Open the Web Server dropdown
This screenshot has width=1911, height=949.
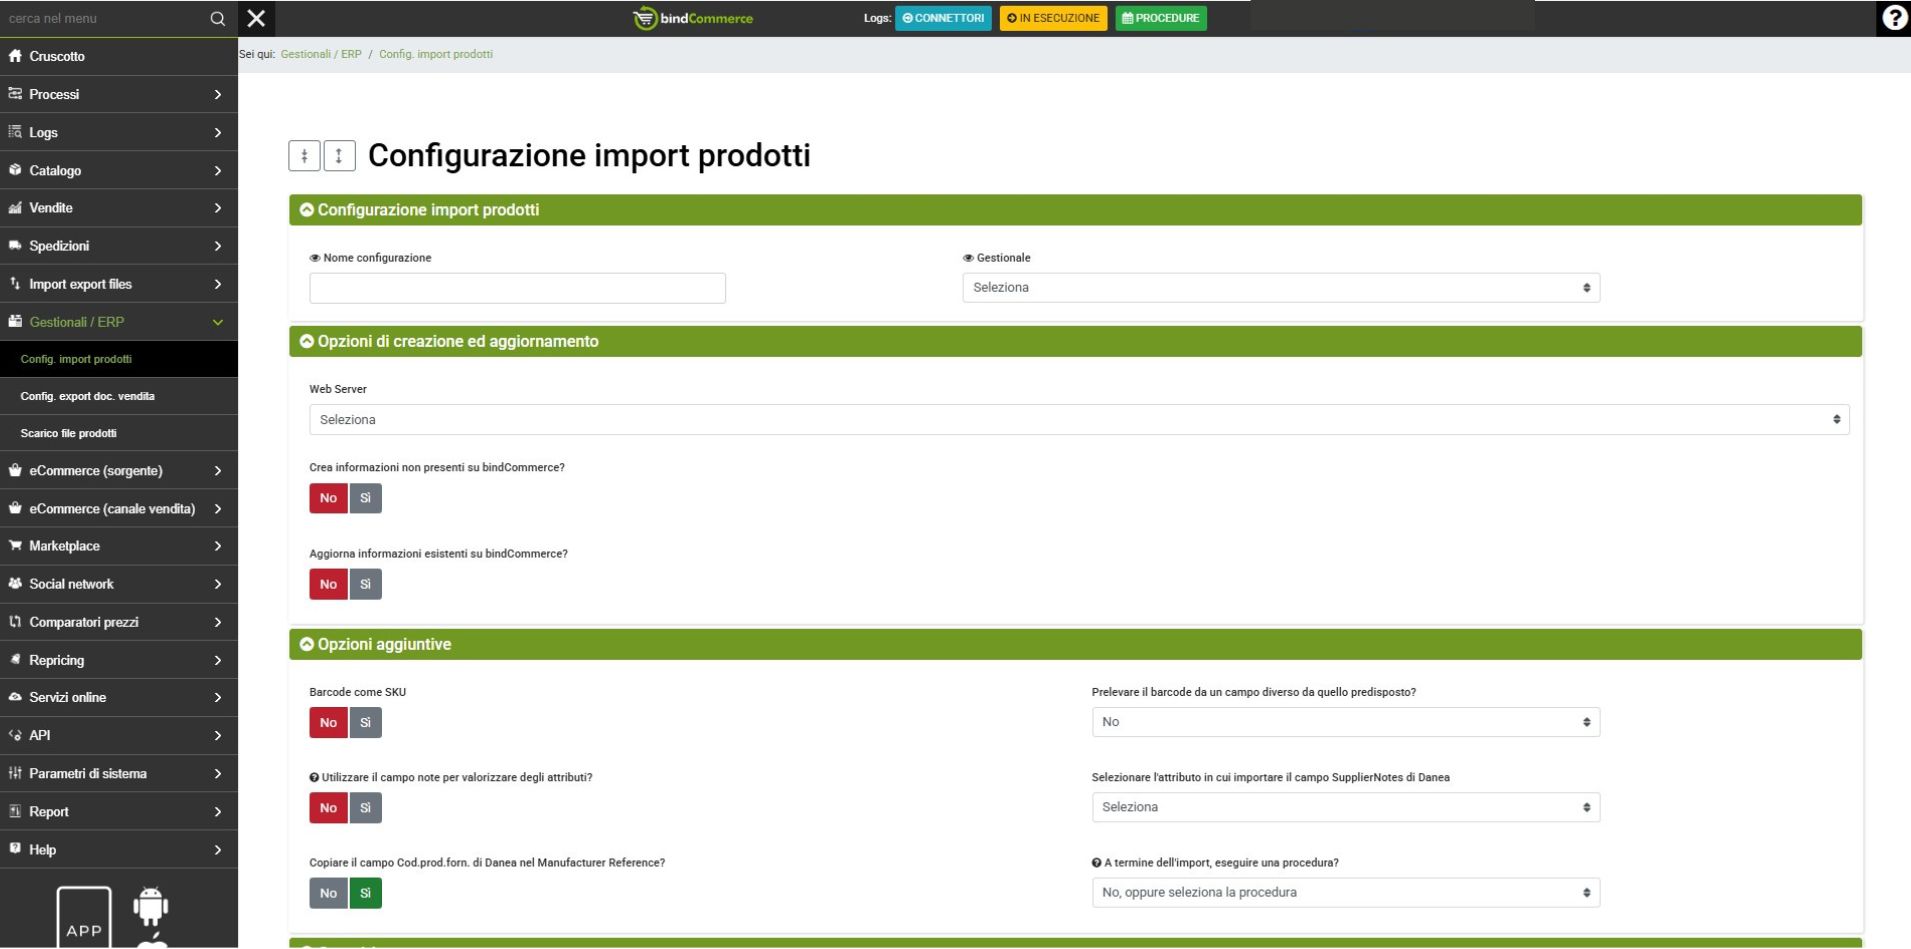(1078, 420)
